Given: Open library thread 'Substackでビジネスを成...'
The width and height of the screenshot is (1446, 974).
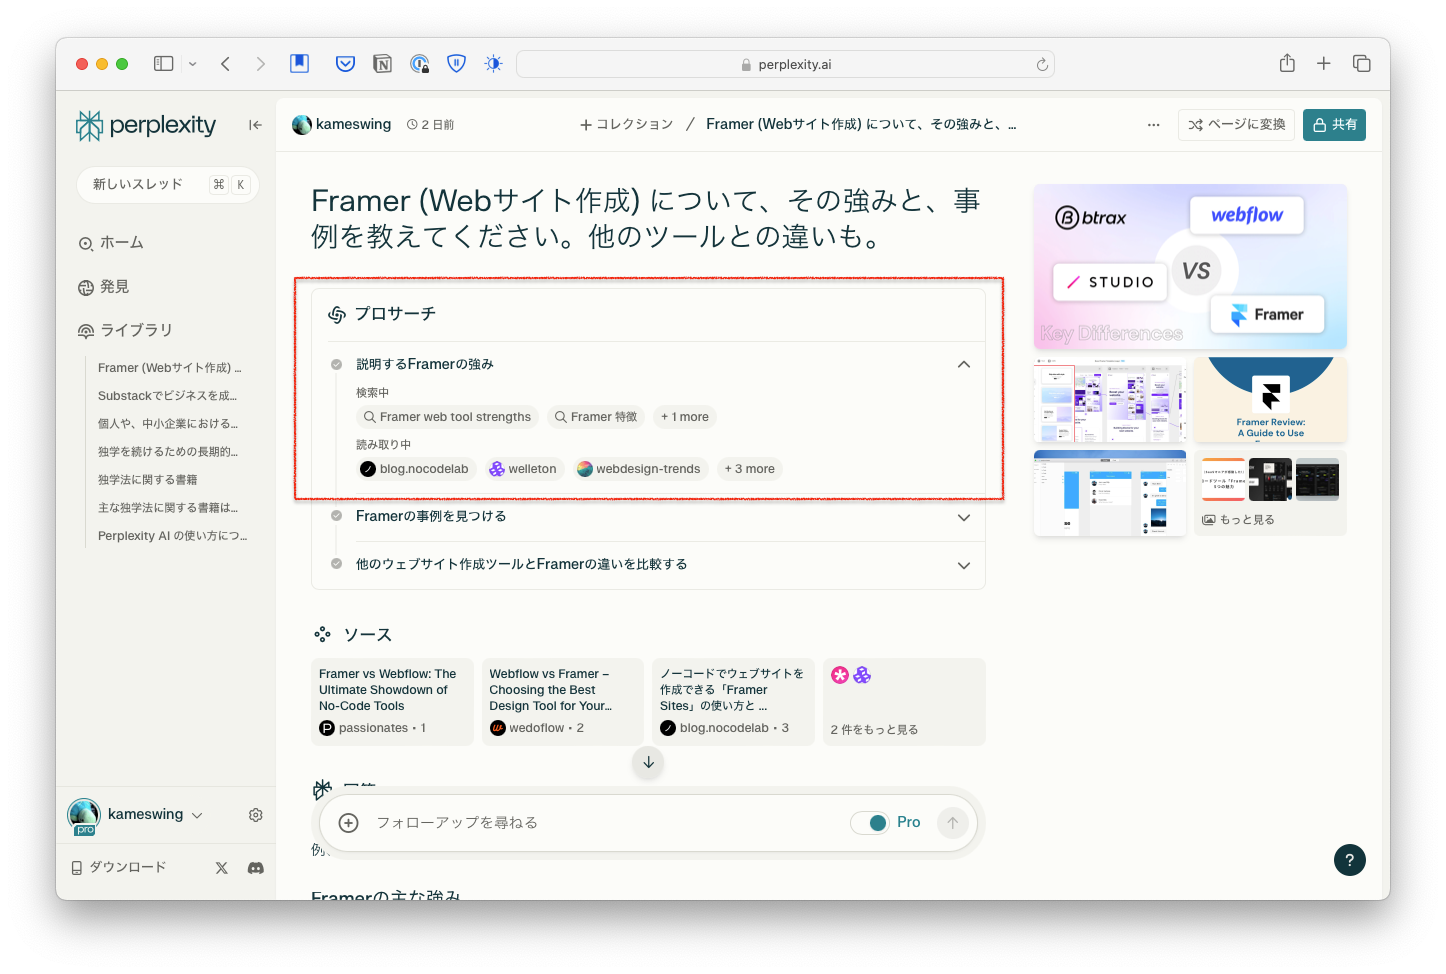Looking at the screenshot, I should coord(168,396).
